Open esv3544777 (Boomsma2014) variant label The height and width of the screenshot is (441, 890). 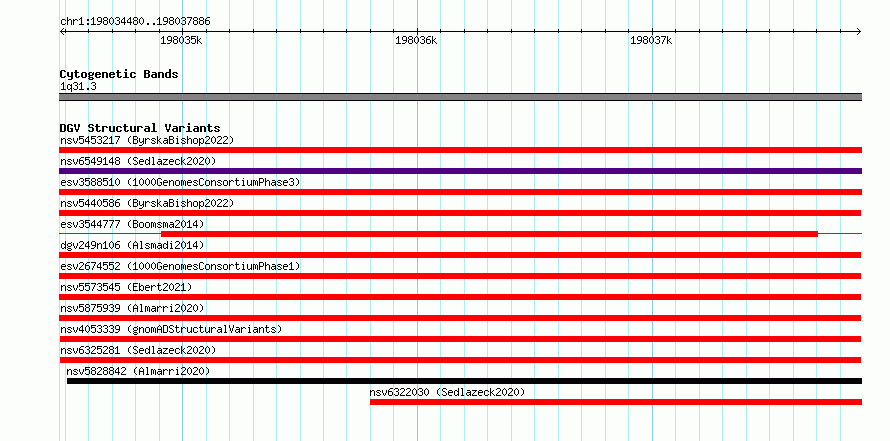pyautogui.click(x=132, y=224)
